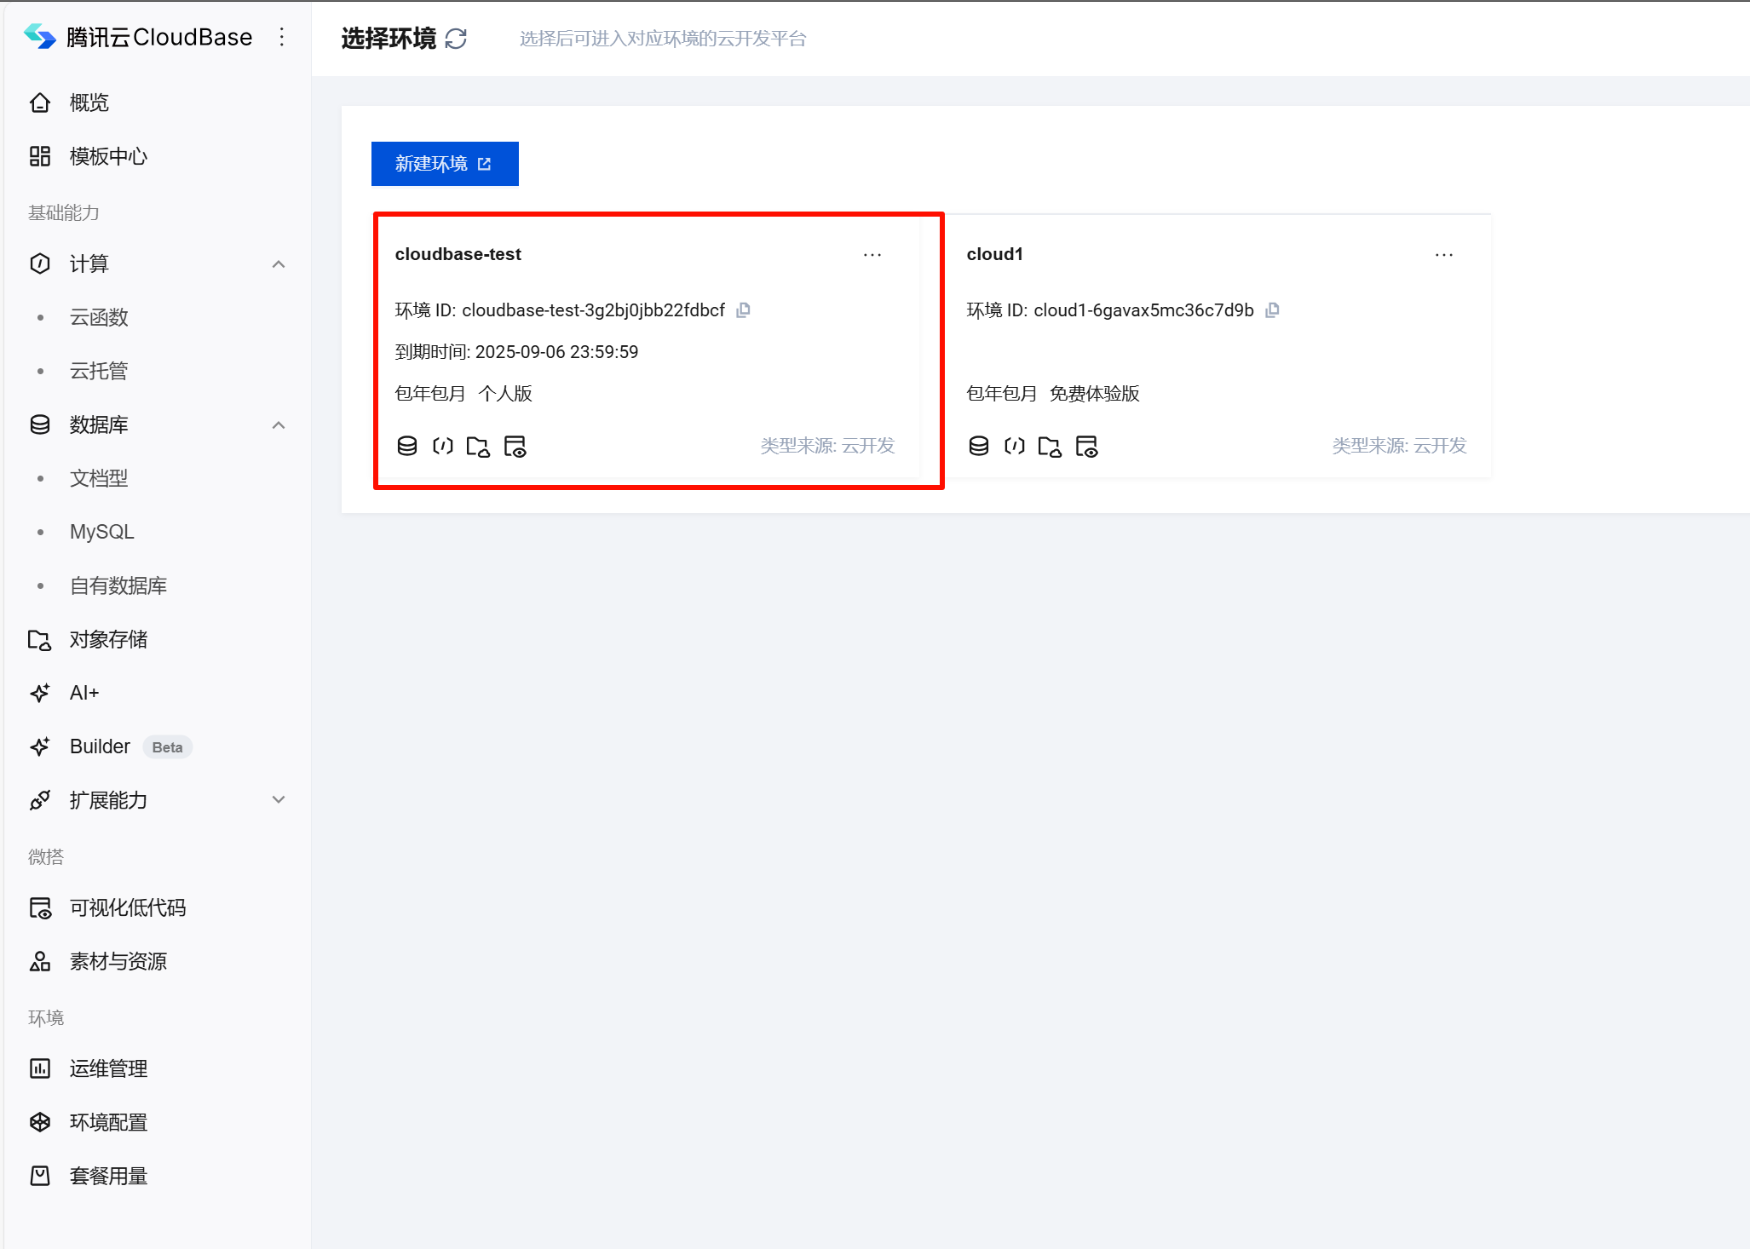Collapse the 数据库 section

click(279, 424)
